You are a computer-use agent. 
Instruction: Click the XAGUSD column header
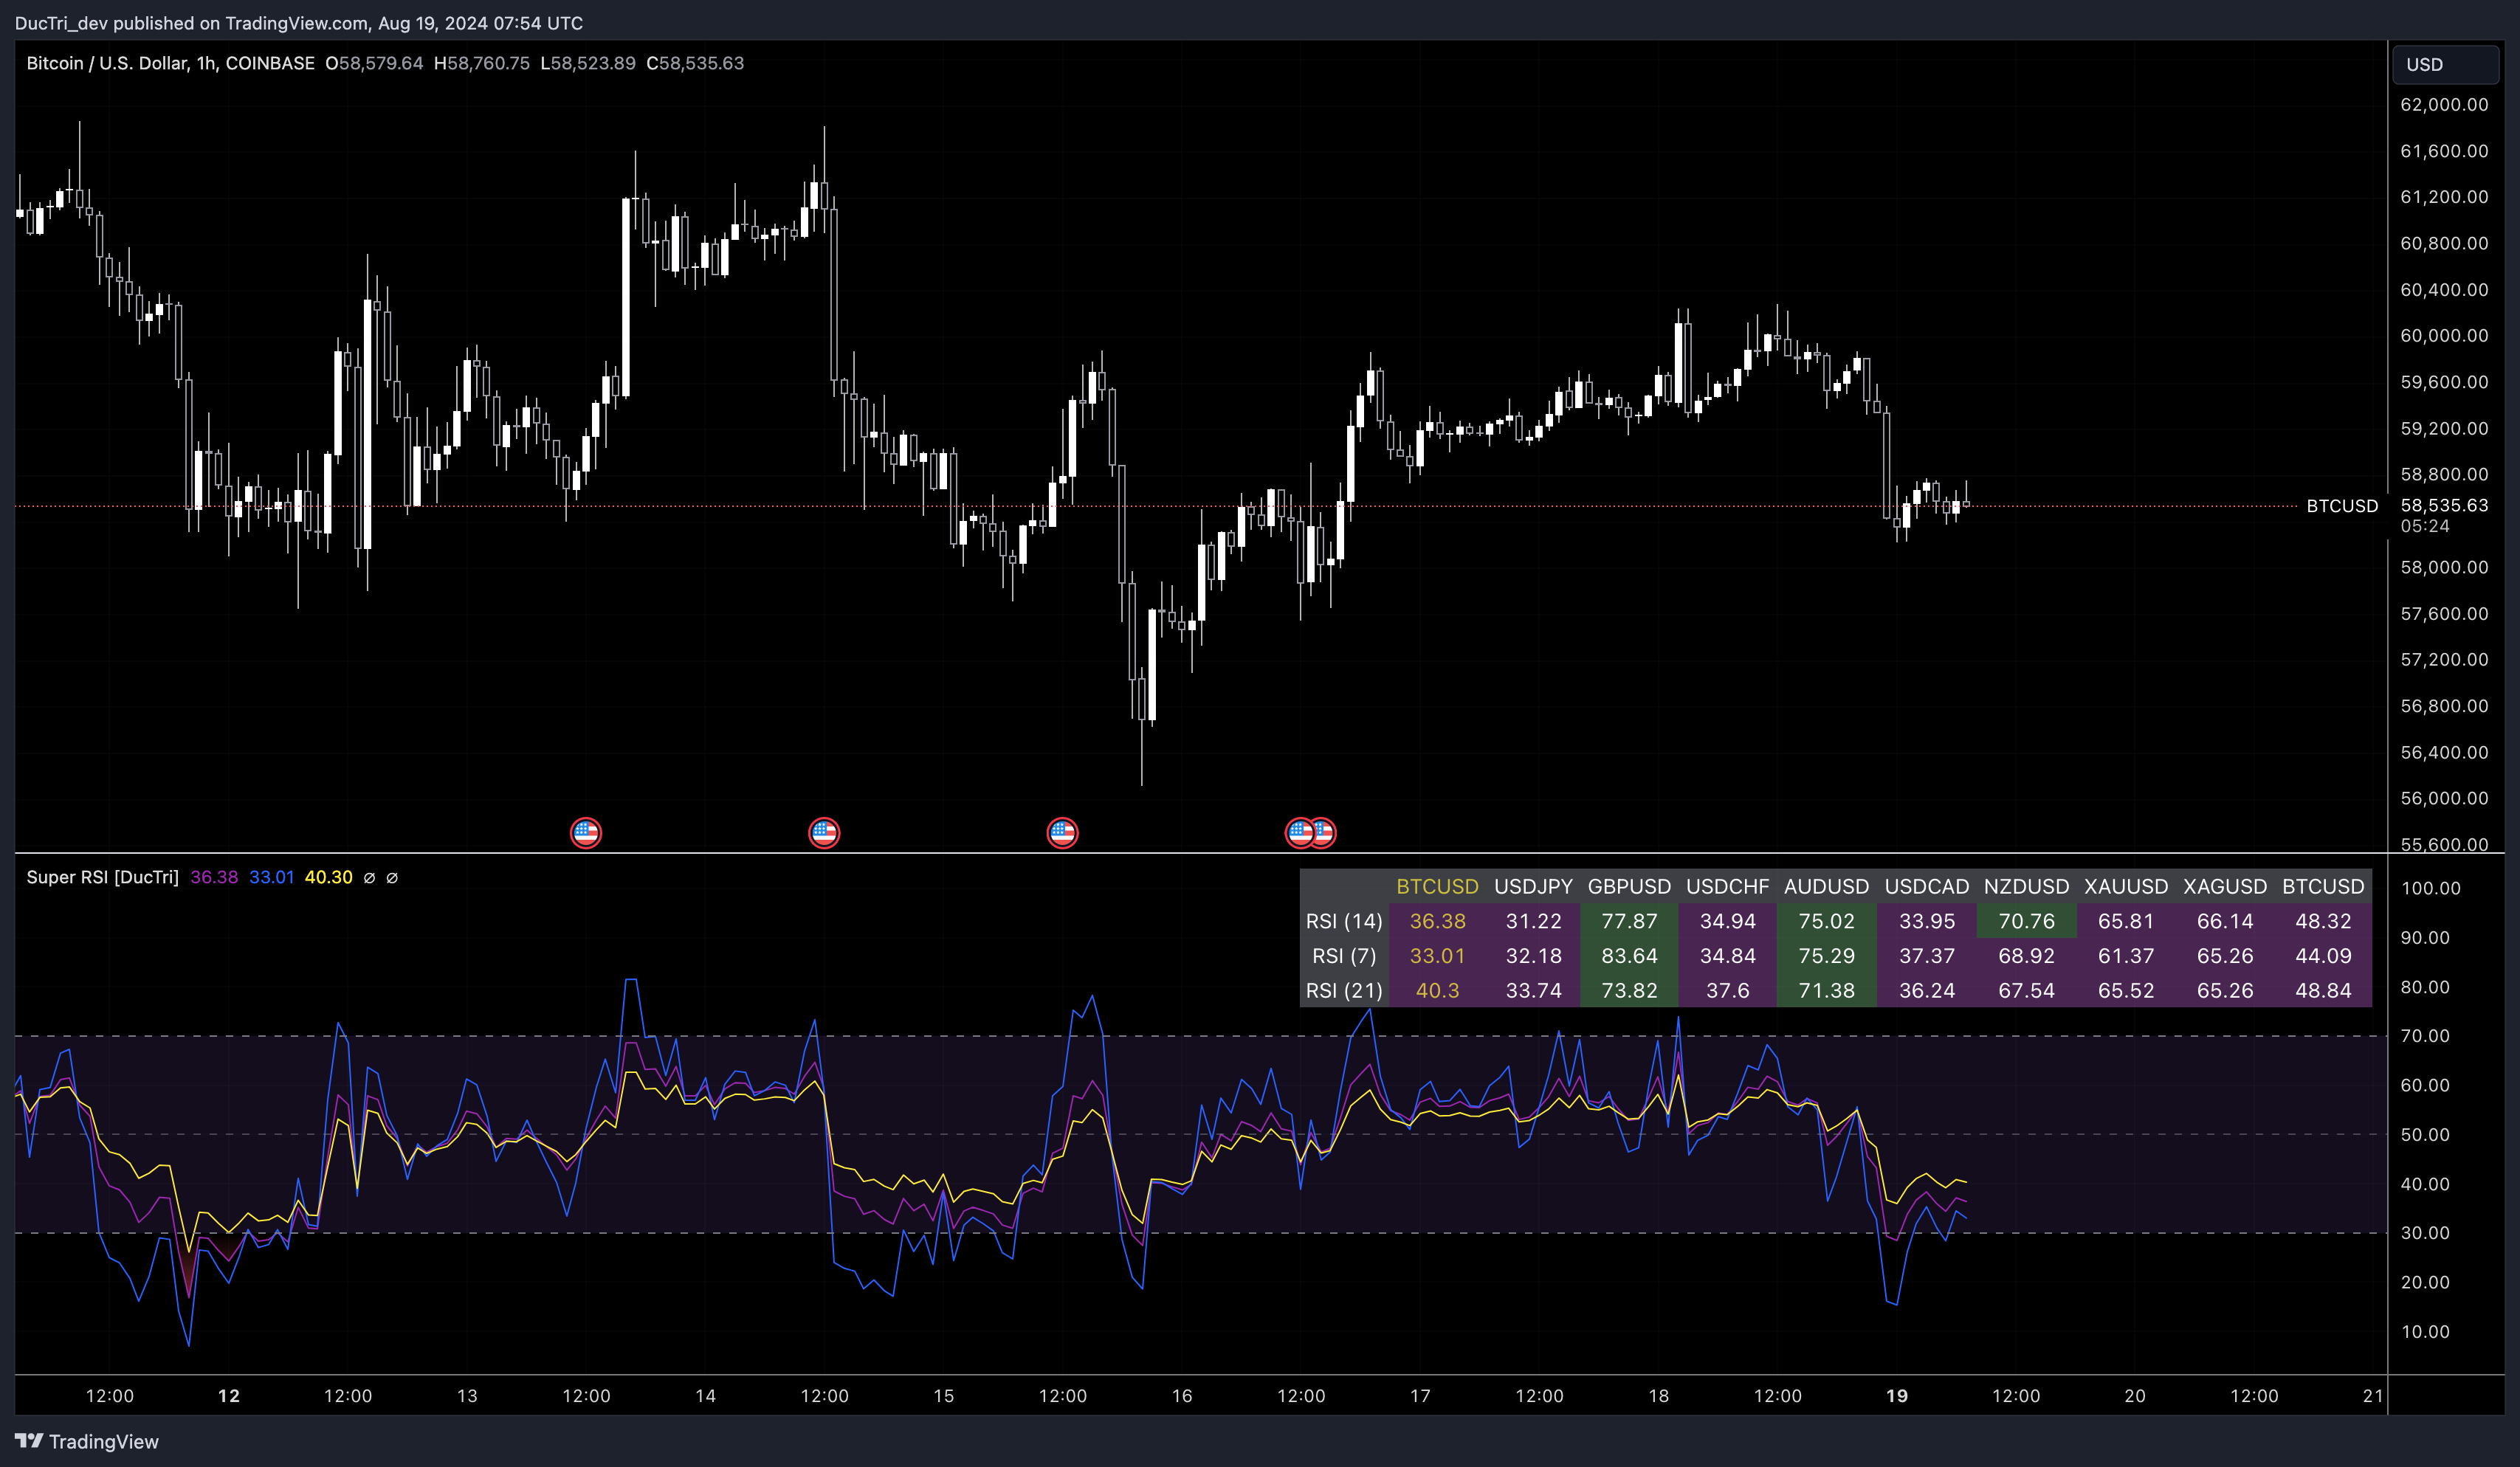pyautogui.click(x=2225, y=886)
